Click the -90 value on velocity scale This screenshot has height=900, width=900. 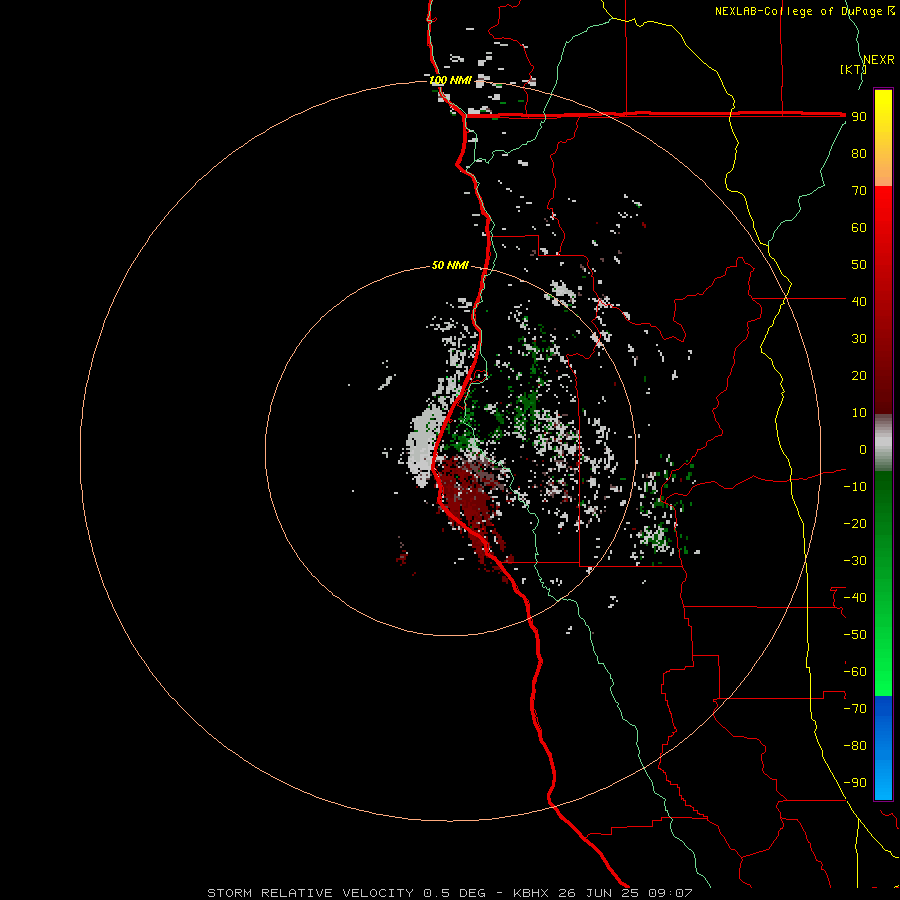[855, 783]
